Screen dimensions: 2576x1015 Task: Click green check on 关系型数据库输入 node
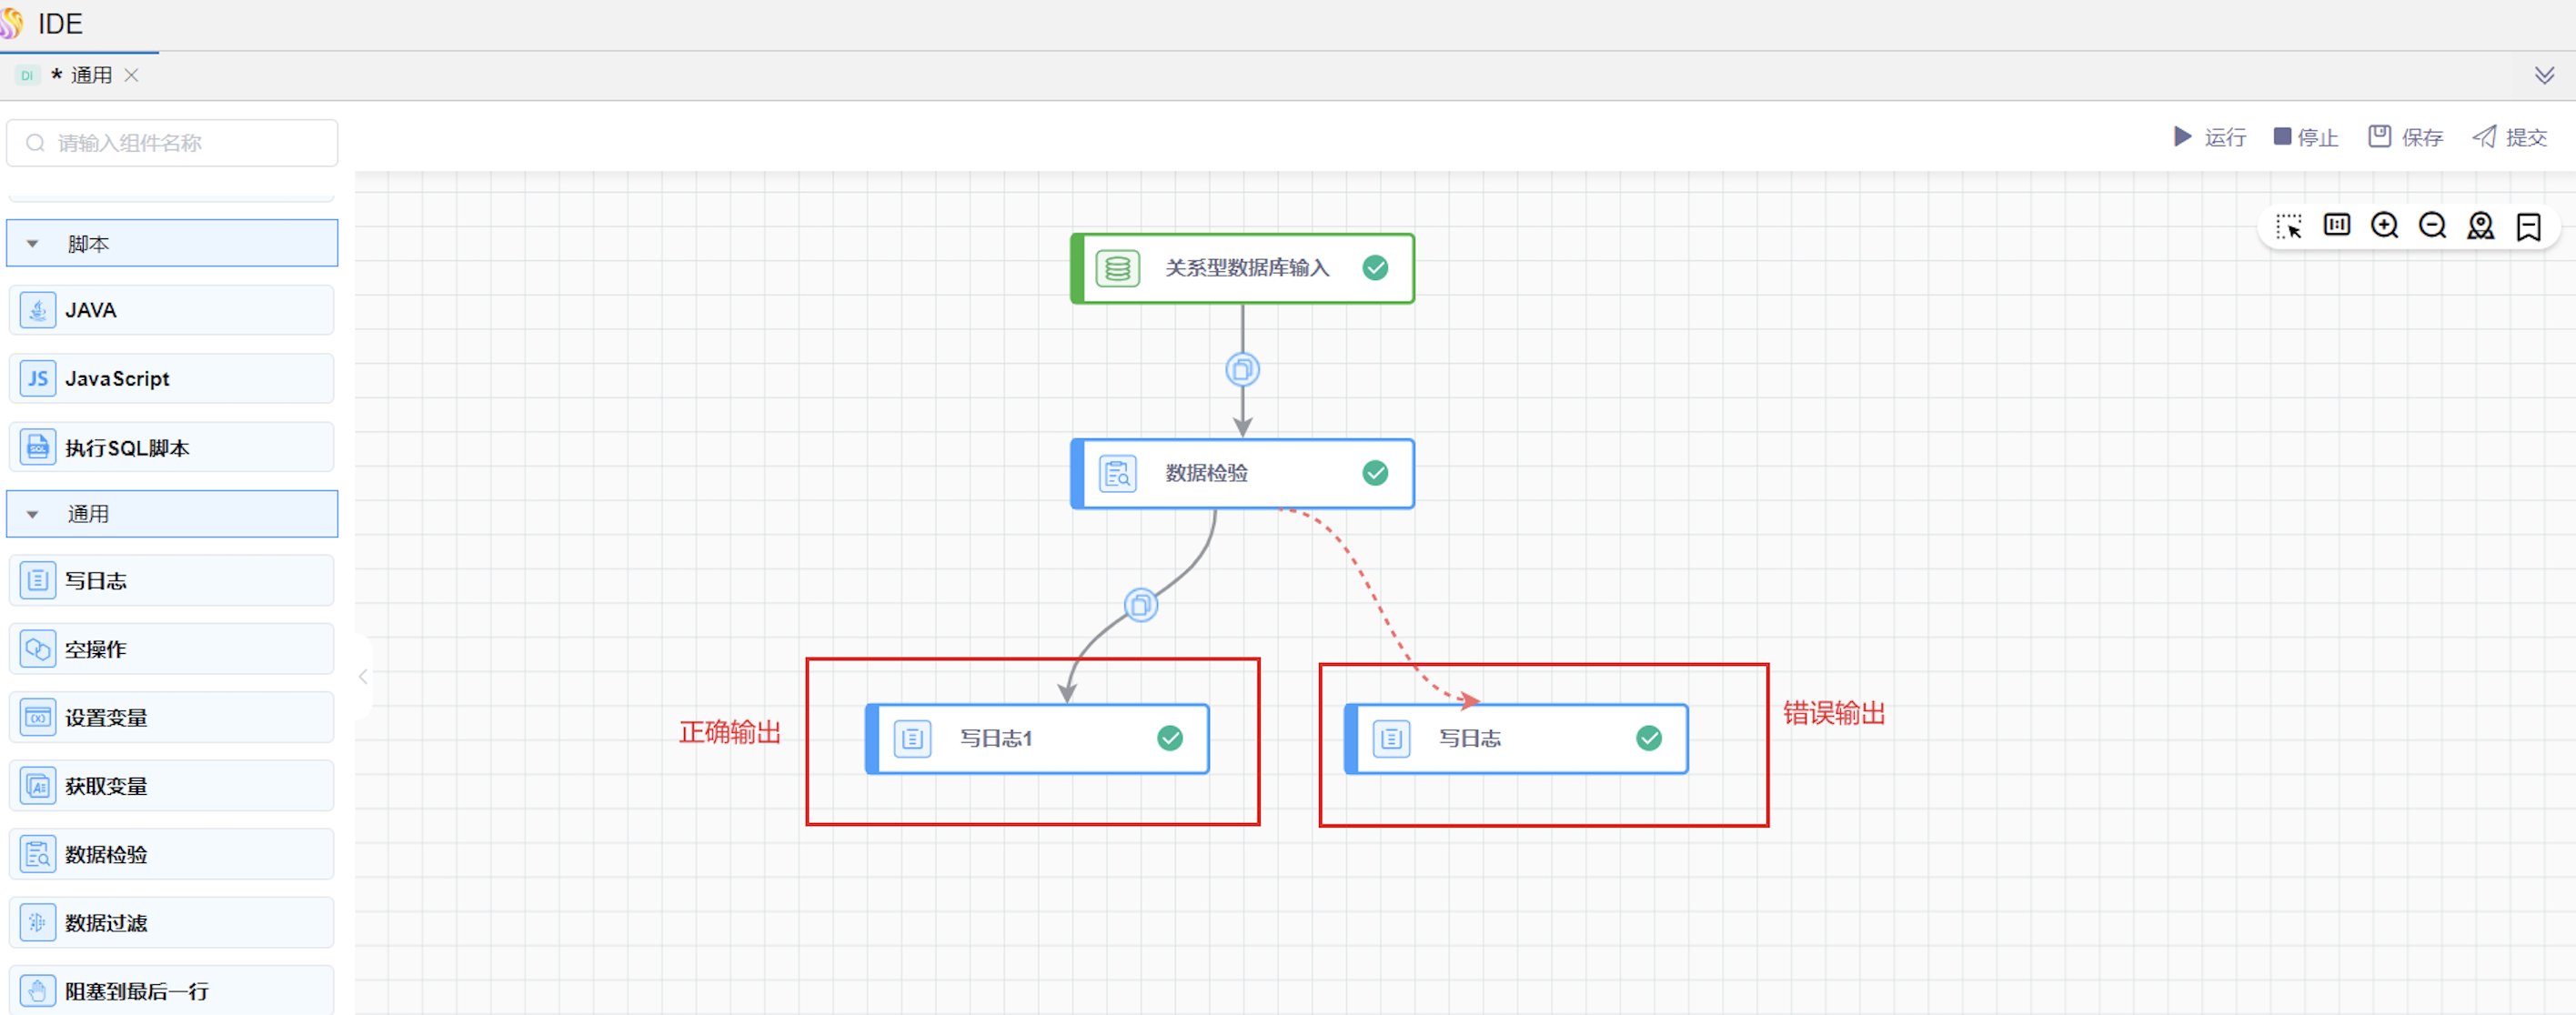tap(1375, 268)
